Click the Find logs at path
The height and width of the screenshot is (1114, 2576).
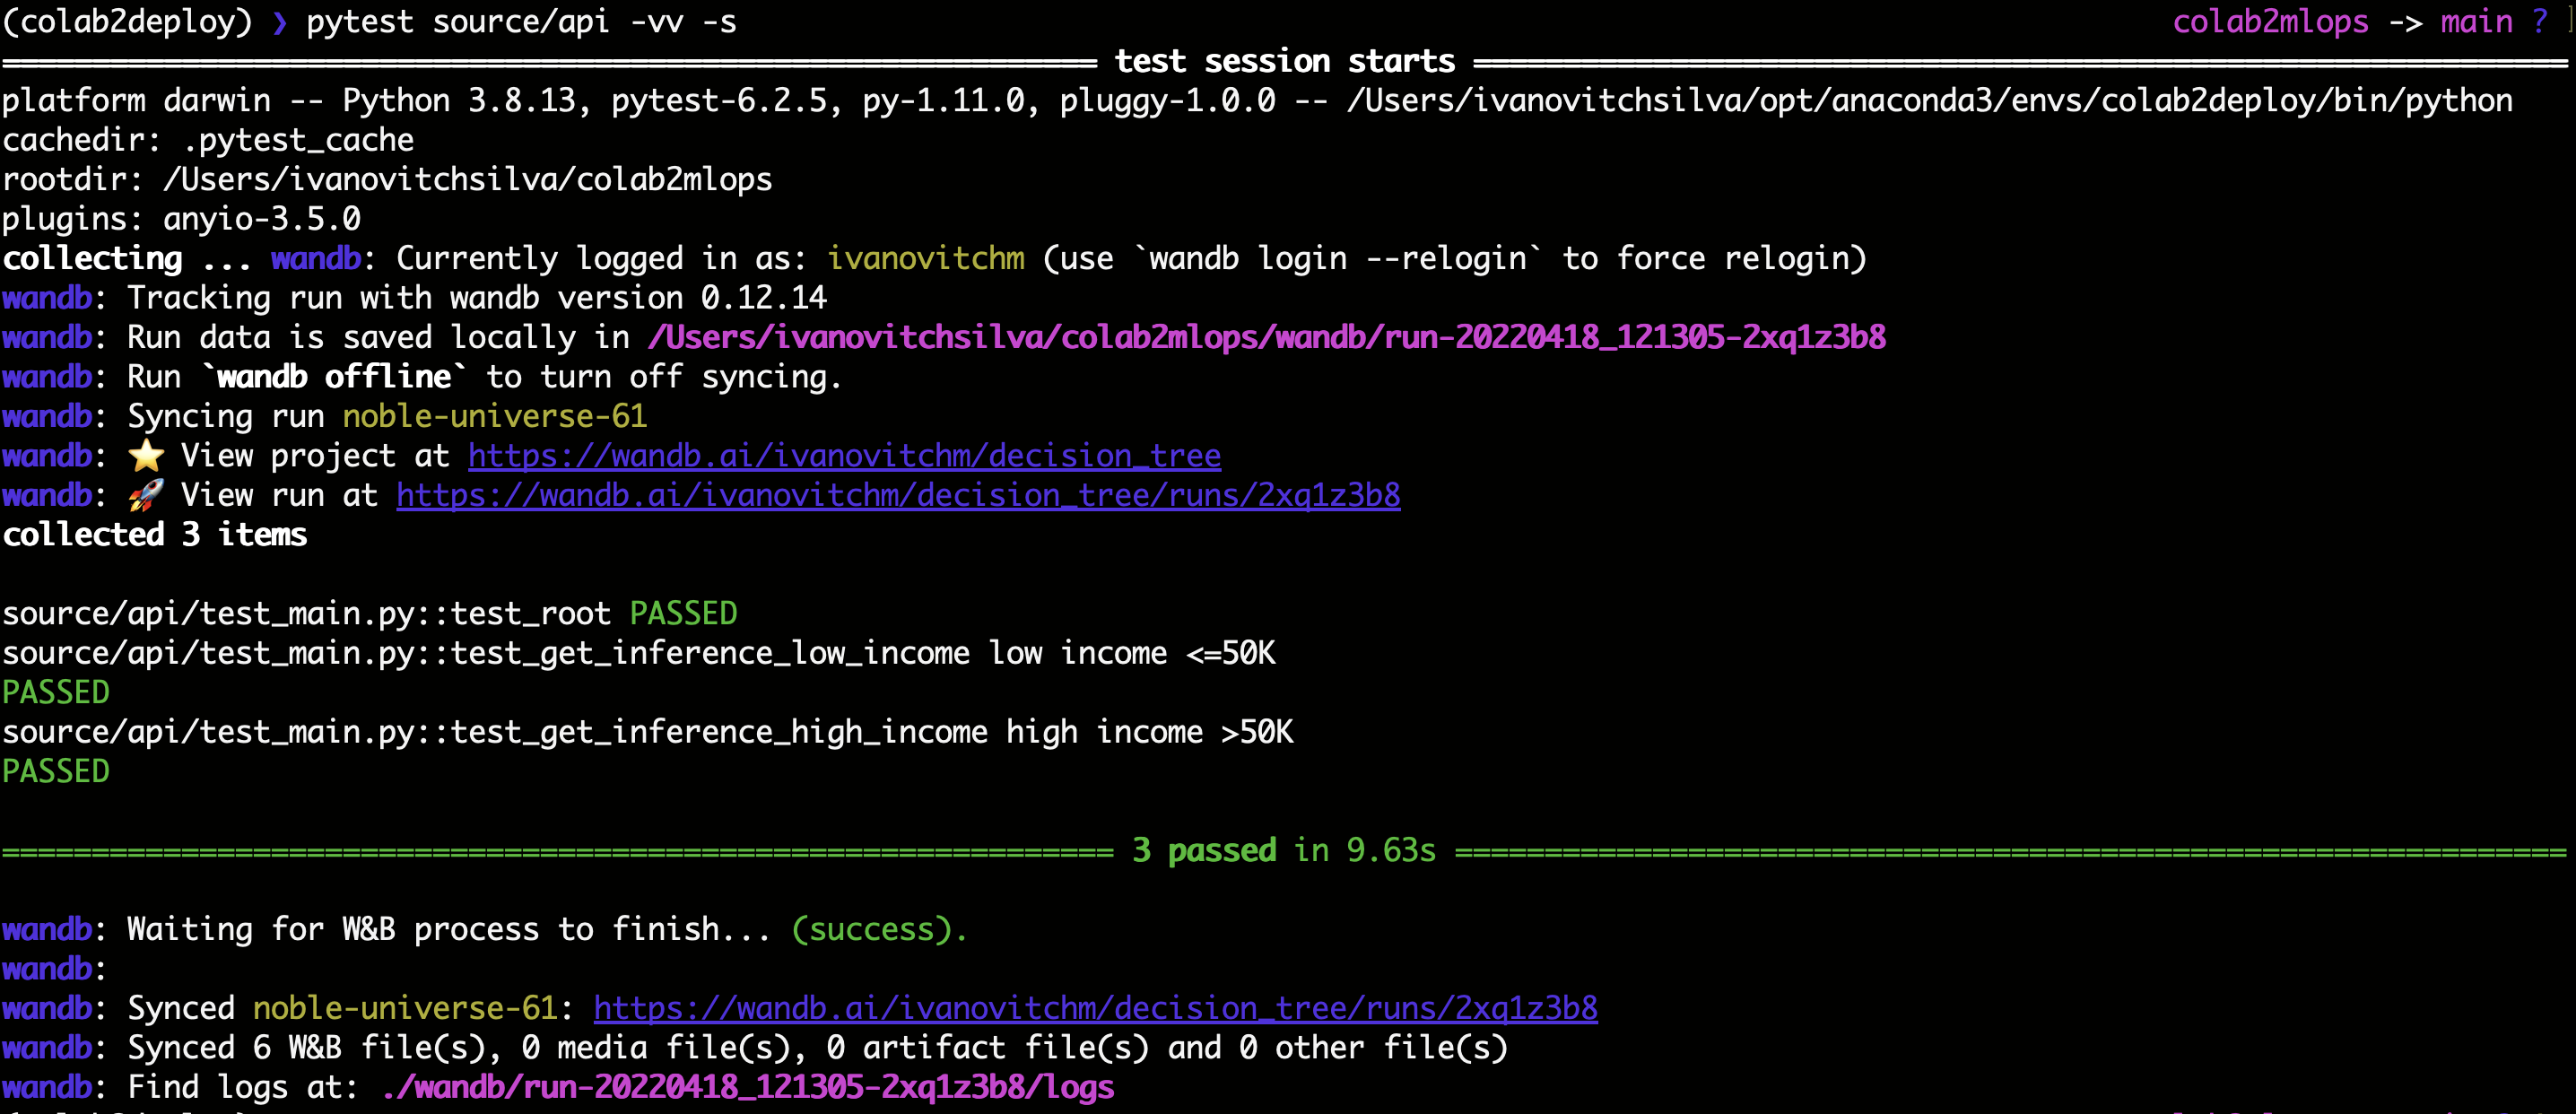coord(748,1087)
